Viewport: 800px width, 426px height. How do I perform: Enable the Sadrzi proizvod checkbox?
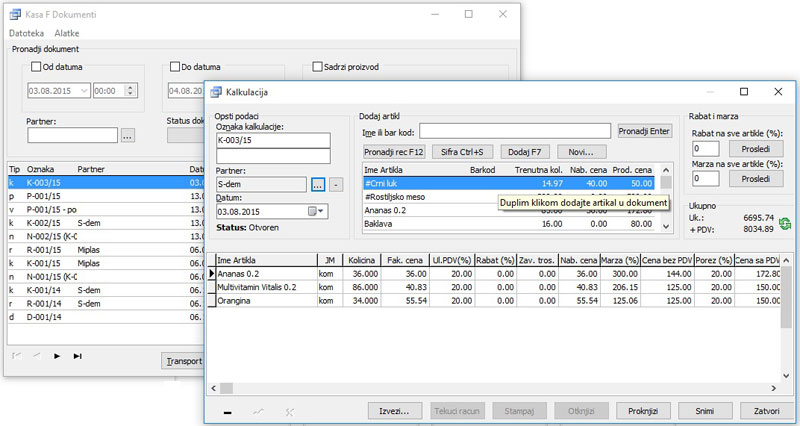coord(317,67)
